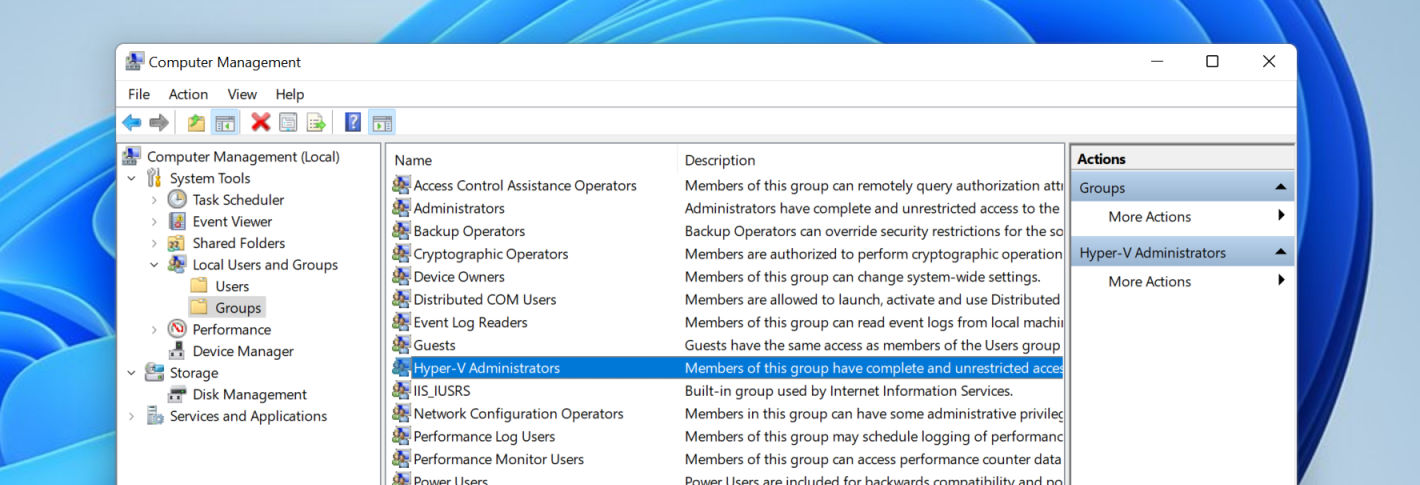The height and width of the screenshot is (485, 1420).
Task: Select Disk Management under Storage
Action: point(249,394)
